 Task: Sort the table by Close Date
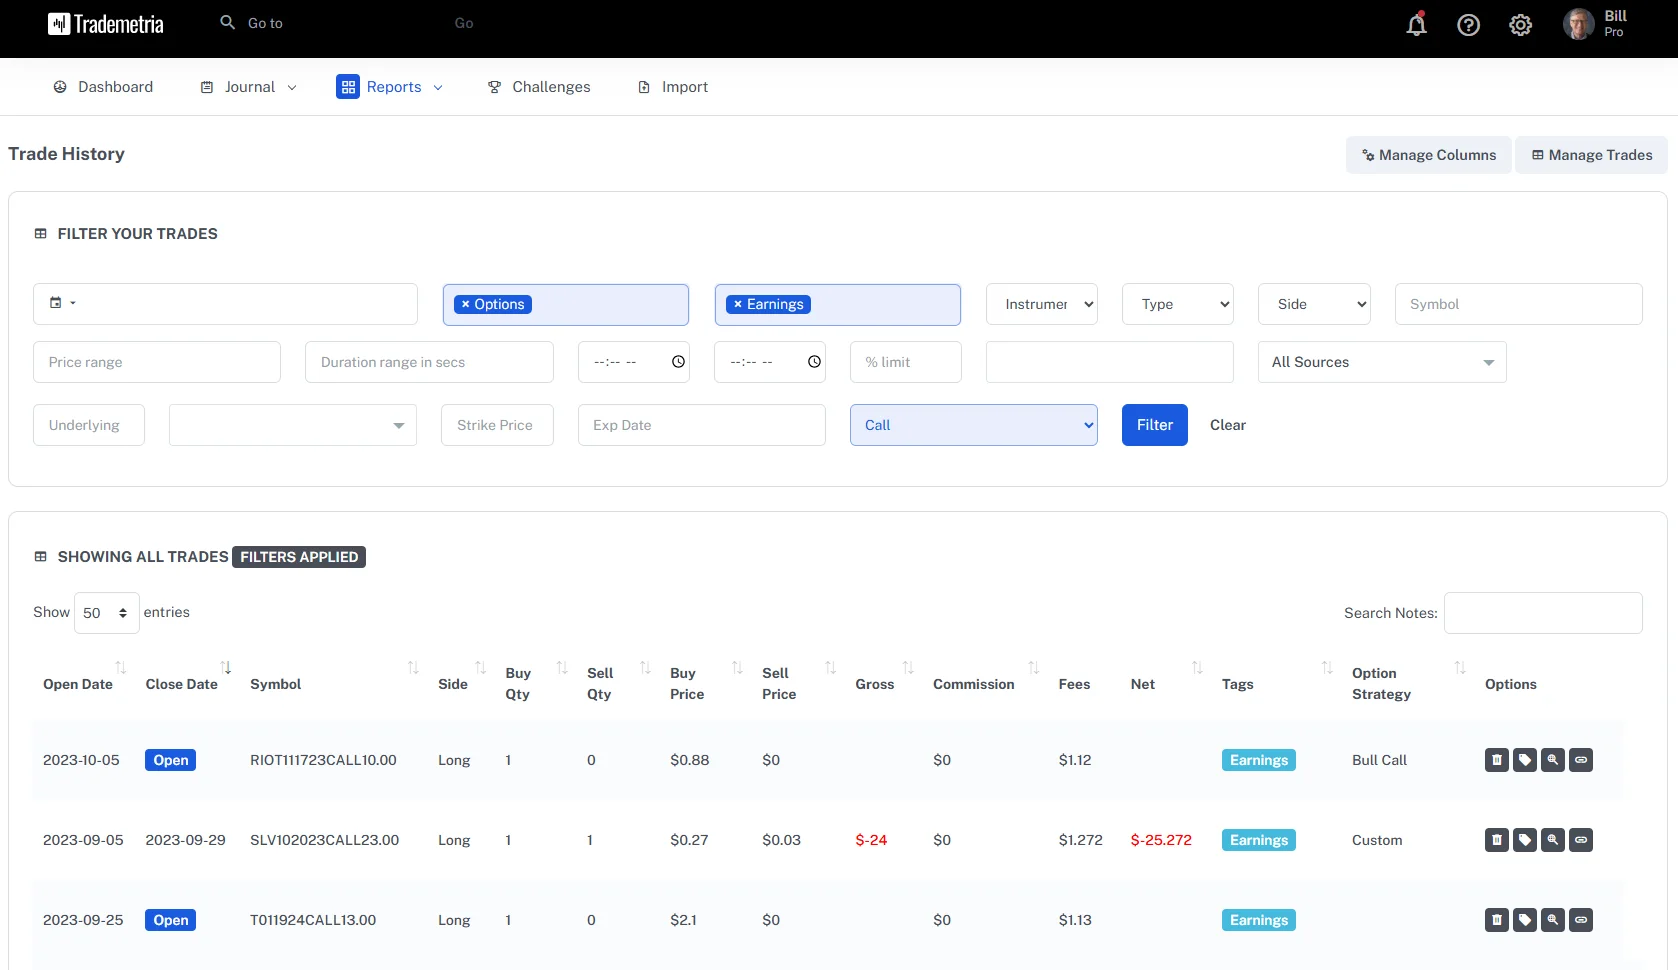point(182,684)
